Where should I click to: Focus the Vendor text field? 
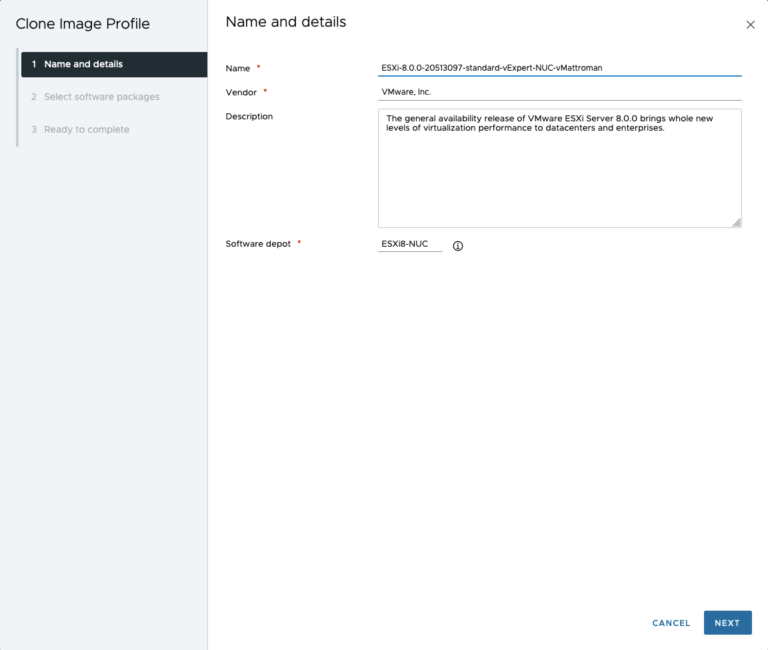click(x=559, y=92)
